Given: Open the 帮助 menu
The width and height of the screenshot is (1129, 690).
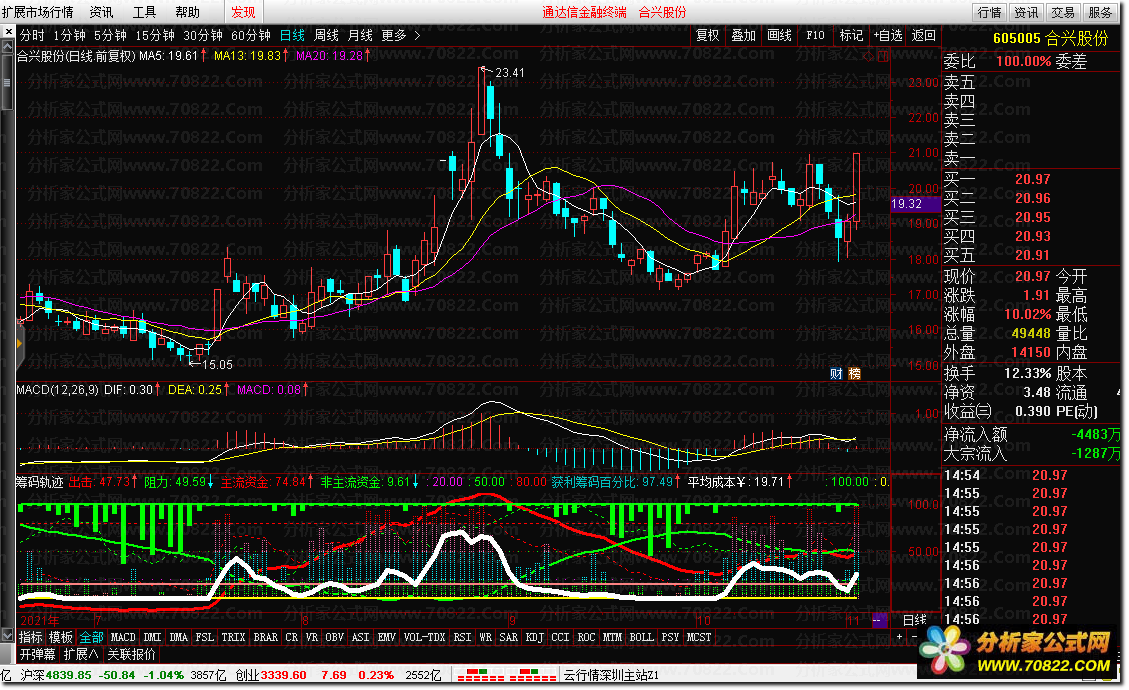Looking at the screenshot, I should (188, 12).
